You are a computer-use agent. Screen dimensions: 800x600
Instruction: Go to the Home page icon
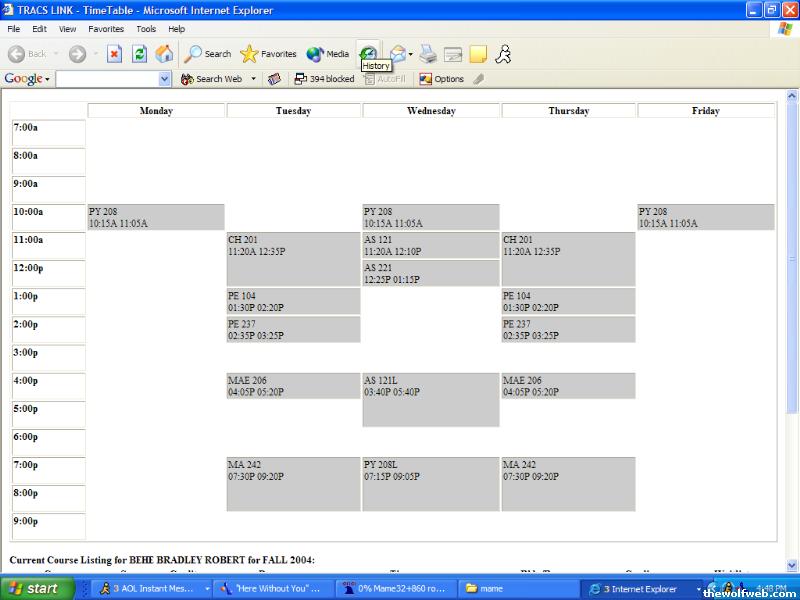tap(164, 54)
